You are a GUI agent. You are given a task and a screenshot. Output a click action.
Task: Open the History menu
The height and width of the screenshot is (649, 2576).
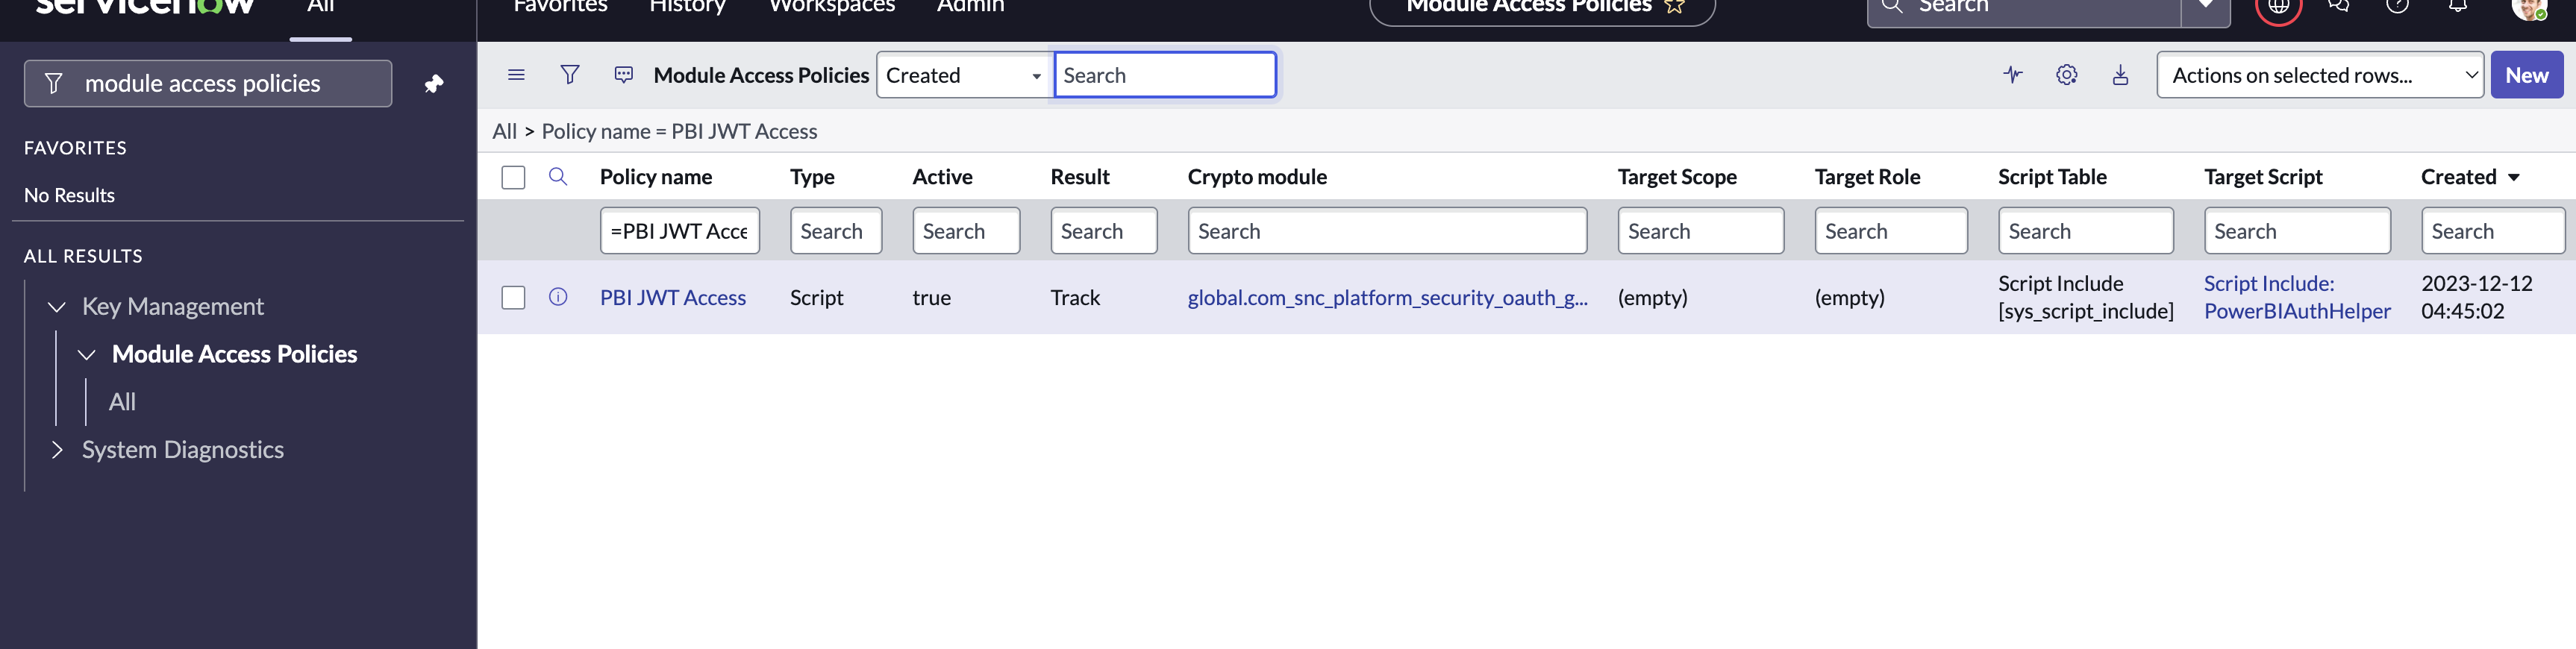pos(687,7)
